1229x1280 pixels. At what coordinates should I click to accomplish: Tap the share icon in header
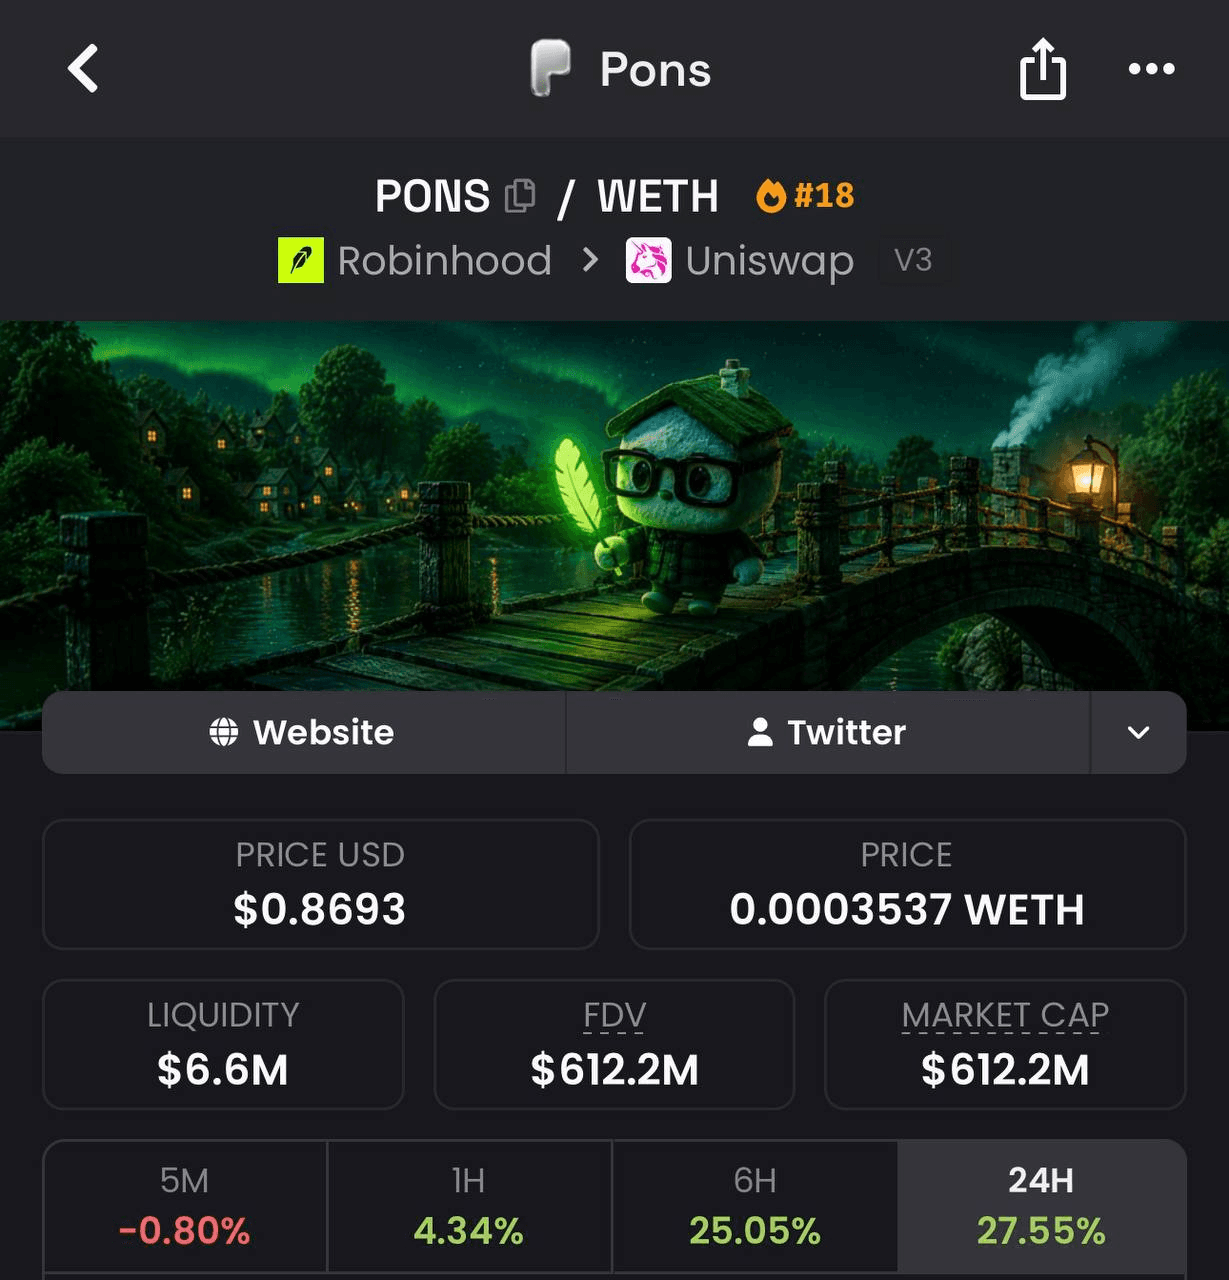click(x=1042, y=69)
